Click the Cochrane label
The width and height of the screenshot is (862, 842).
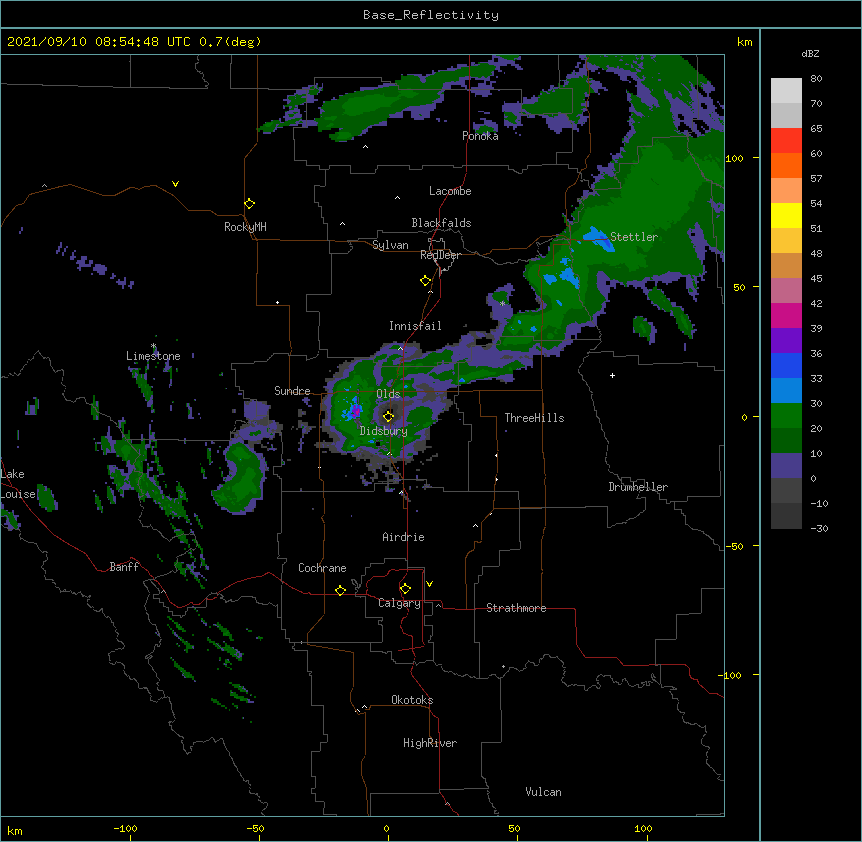[x=322, y=568]
